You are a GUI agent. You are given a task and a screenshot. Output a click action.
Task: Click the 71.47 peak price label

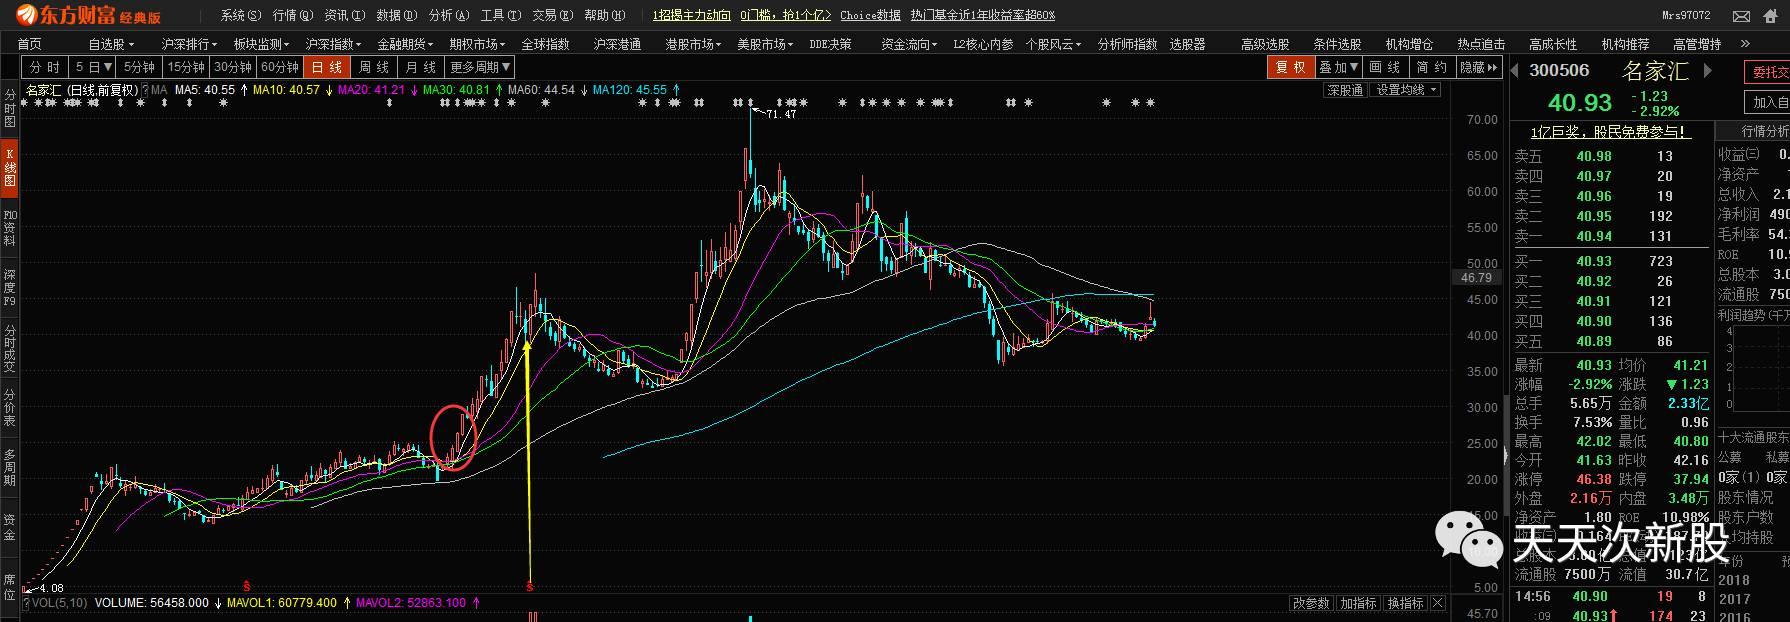780,114
